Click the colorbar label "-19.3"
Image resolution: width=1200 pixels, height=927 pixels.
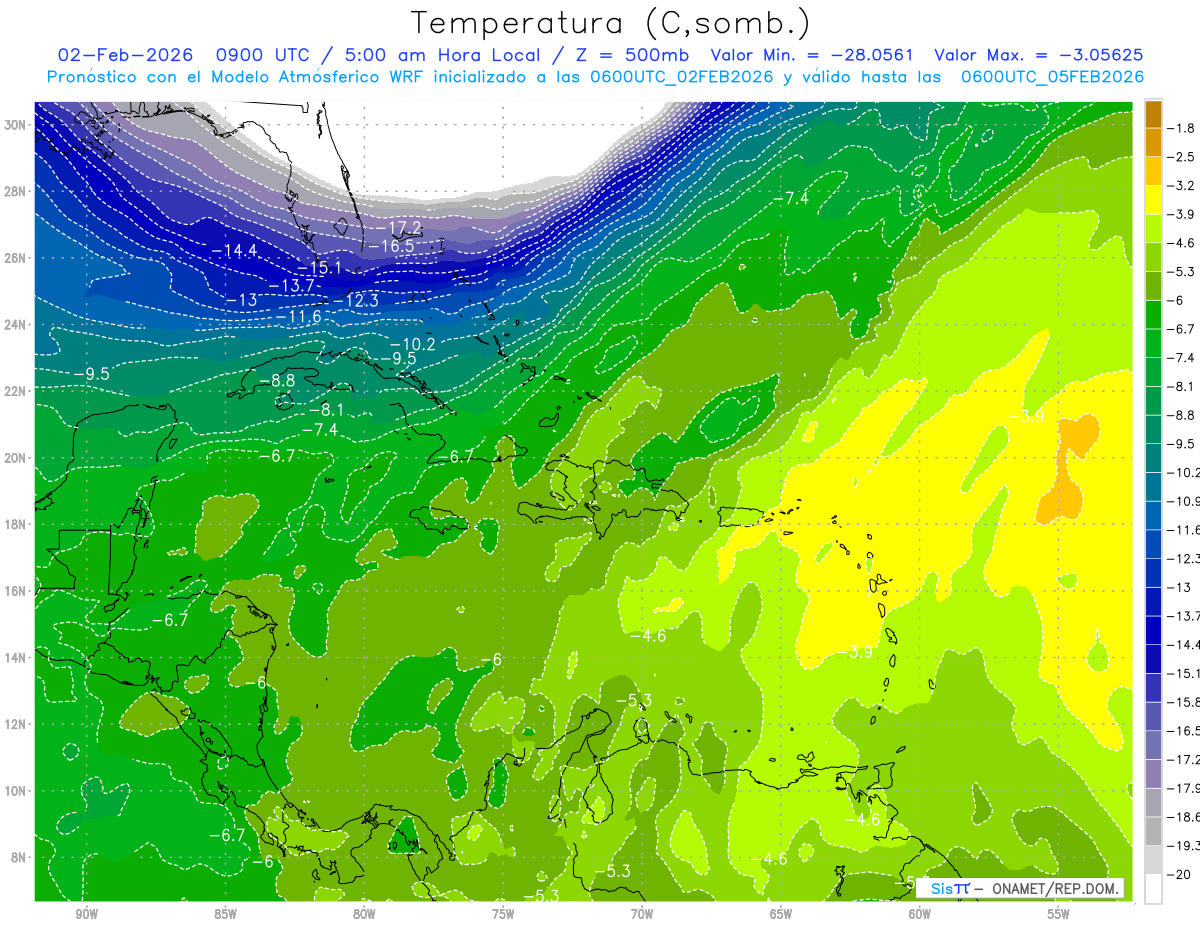pos(1184,846)
